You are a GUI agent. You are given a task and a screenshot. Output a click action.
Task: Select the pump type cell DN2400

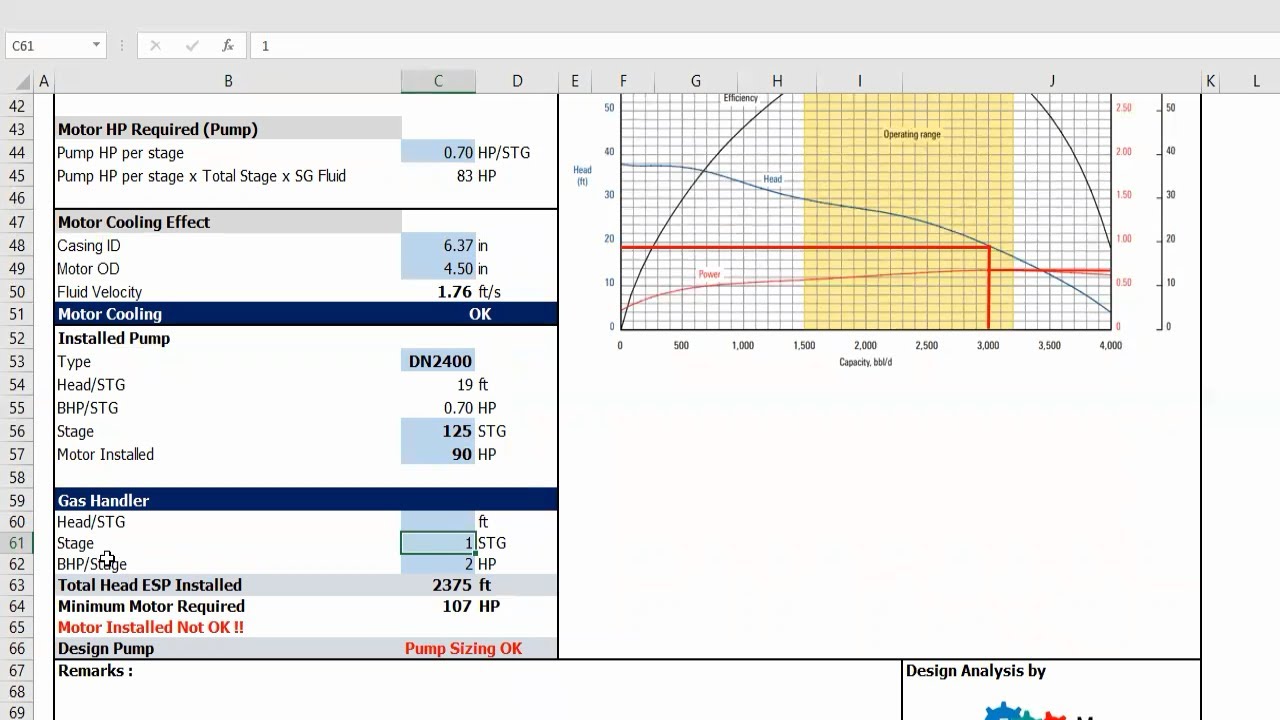(x=438, y=361)
